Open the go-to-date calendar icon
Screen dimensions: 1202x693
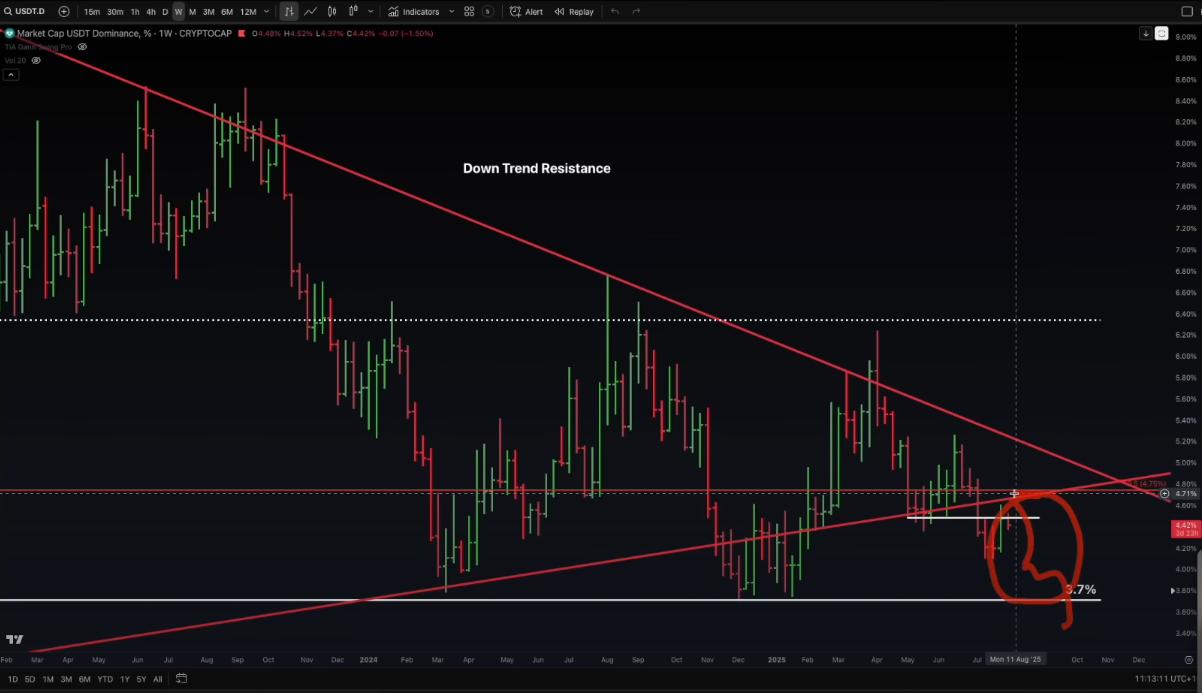coord(181,679)
